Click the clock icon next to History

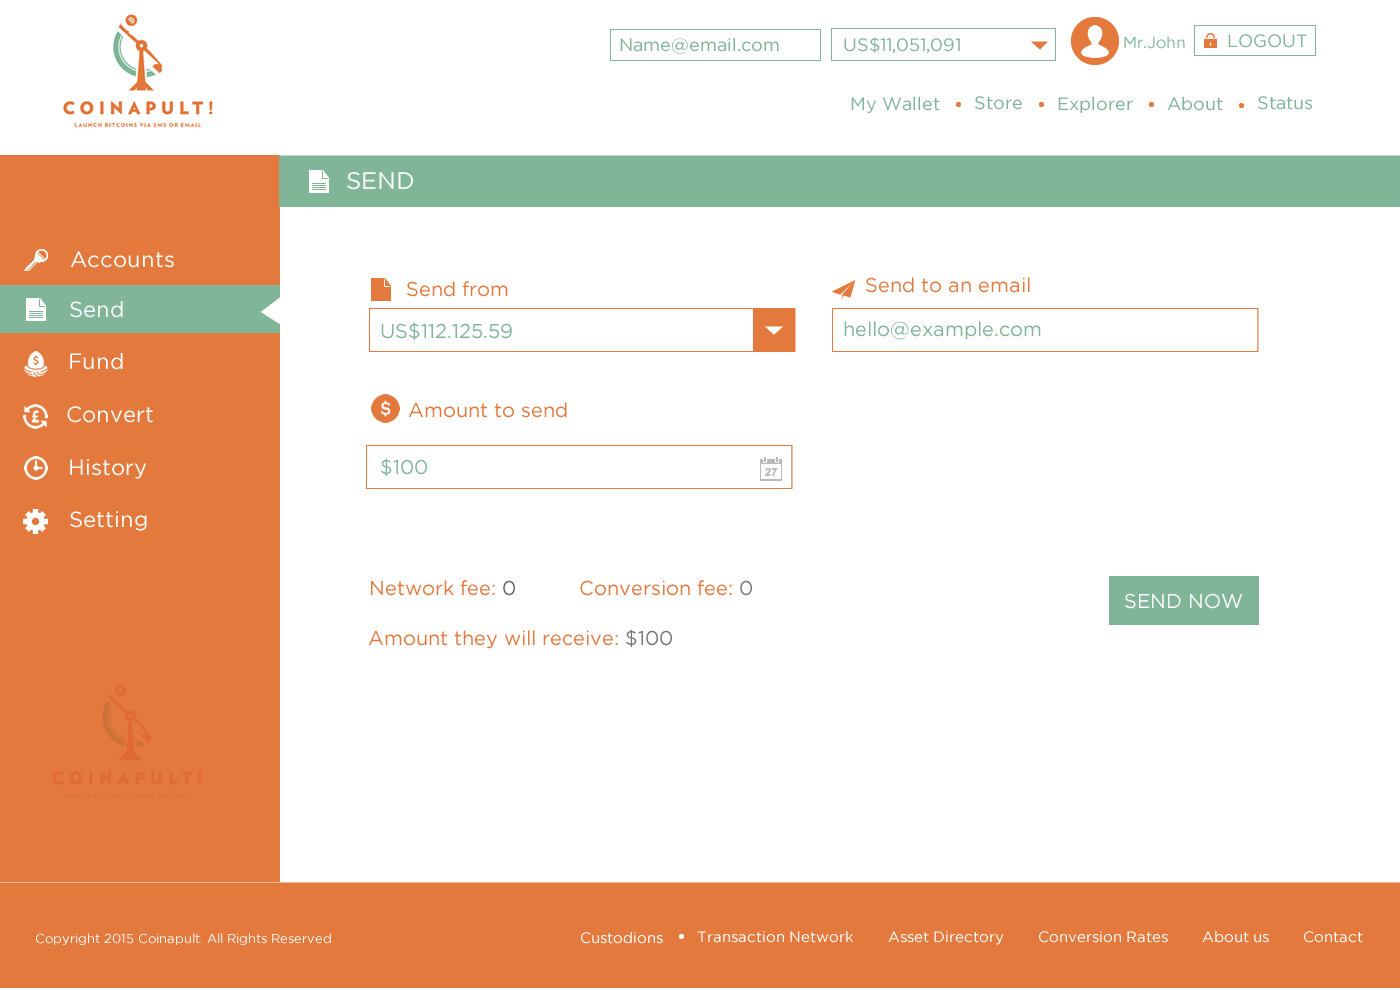pyautogui.click(x=36, y=468)
